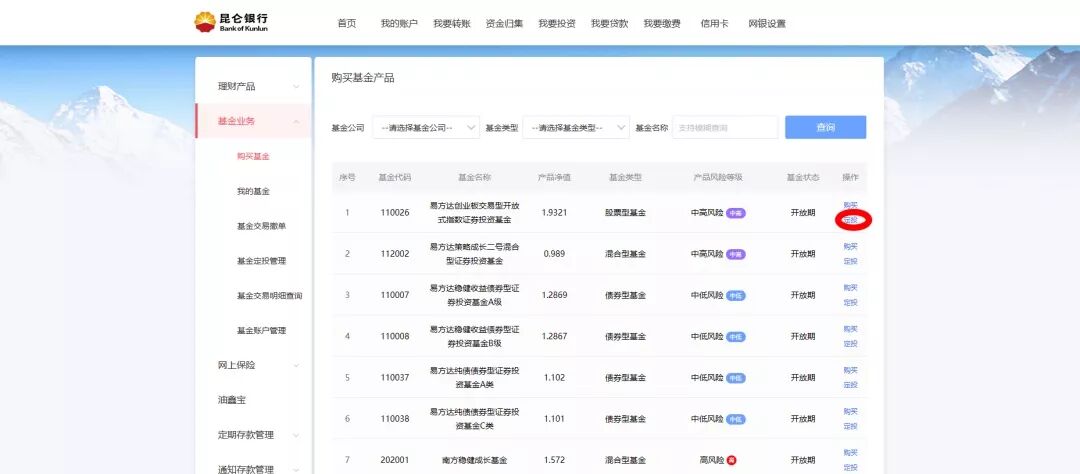Click net value 1.572
Viewport: 1080px width, 474px height.
(x=554, y=460)
